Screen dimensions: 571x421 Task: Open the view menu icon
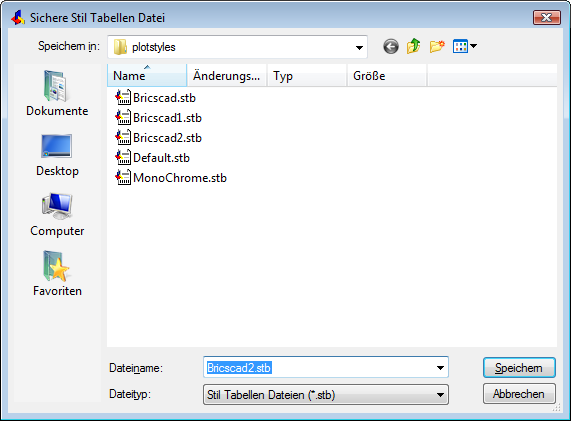click(465, 46)
